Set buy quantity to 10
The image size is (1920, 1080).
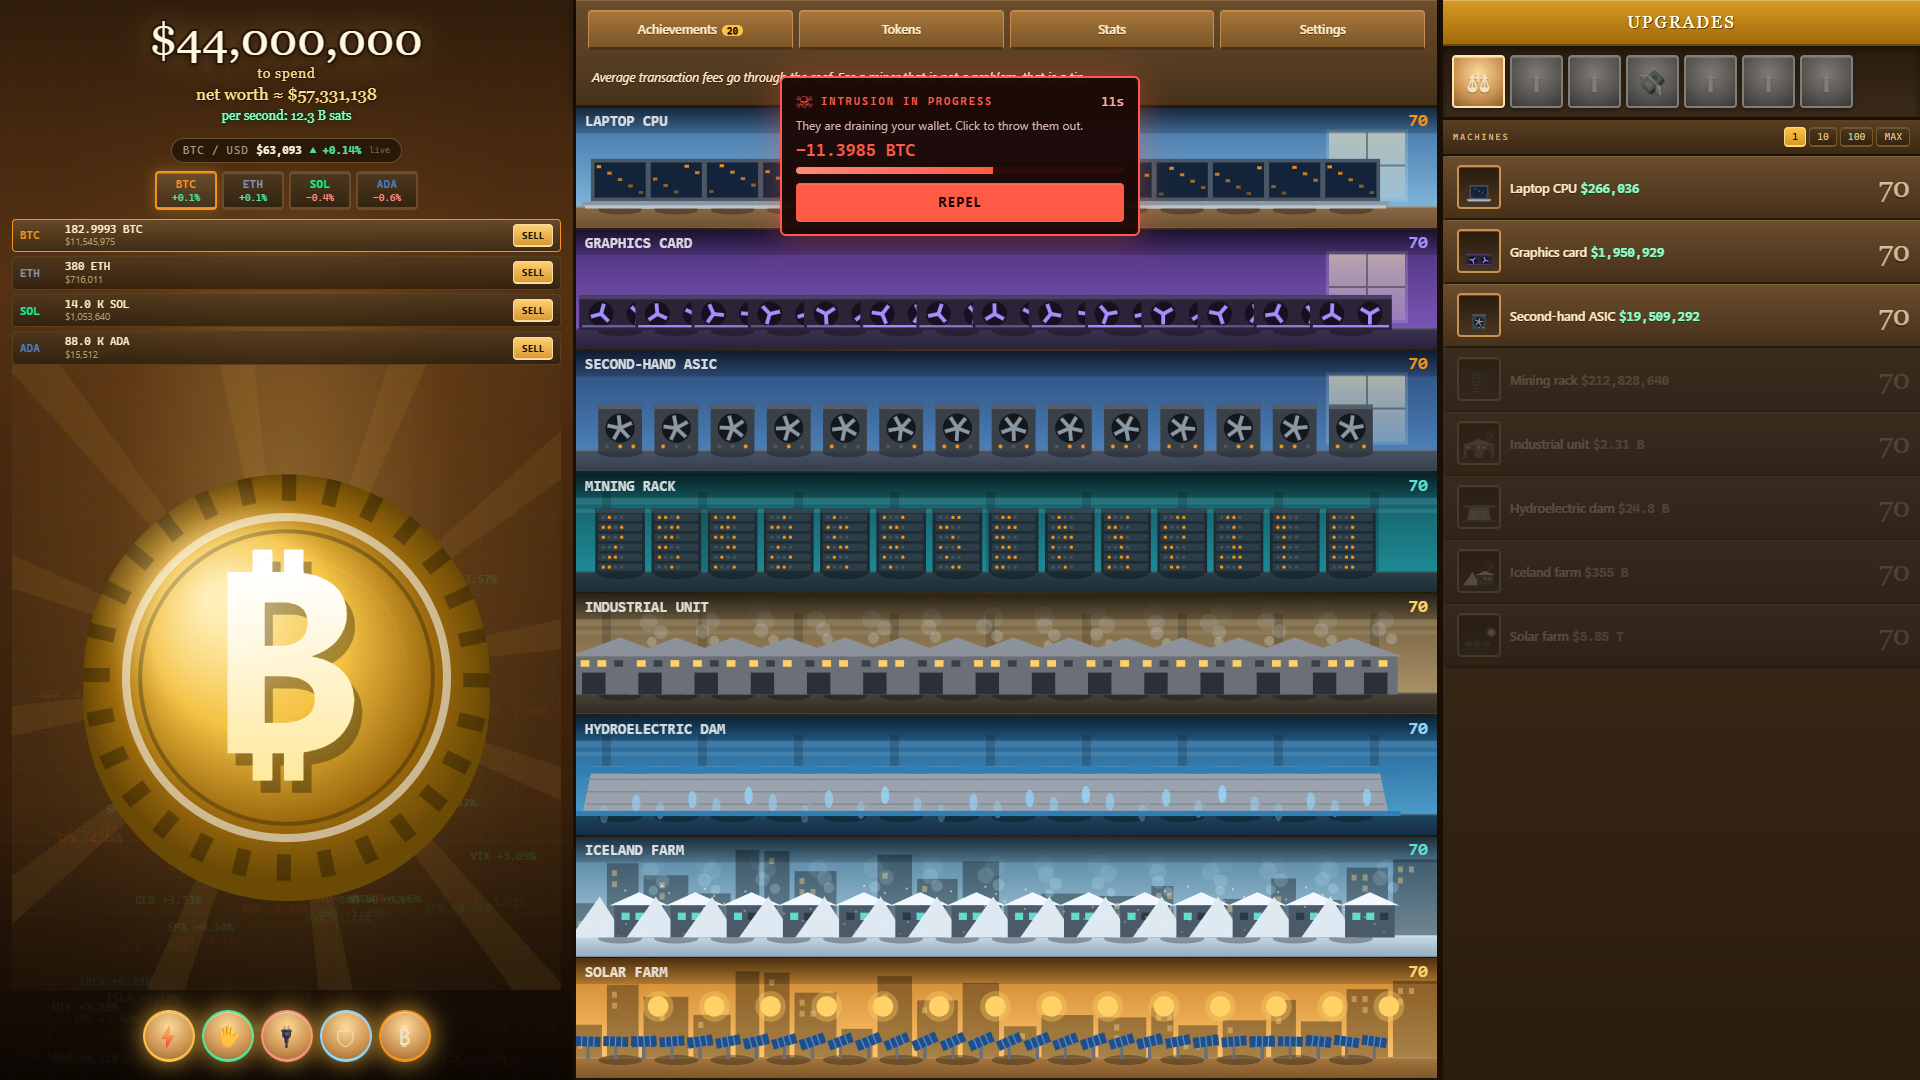coord(1823,137)
